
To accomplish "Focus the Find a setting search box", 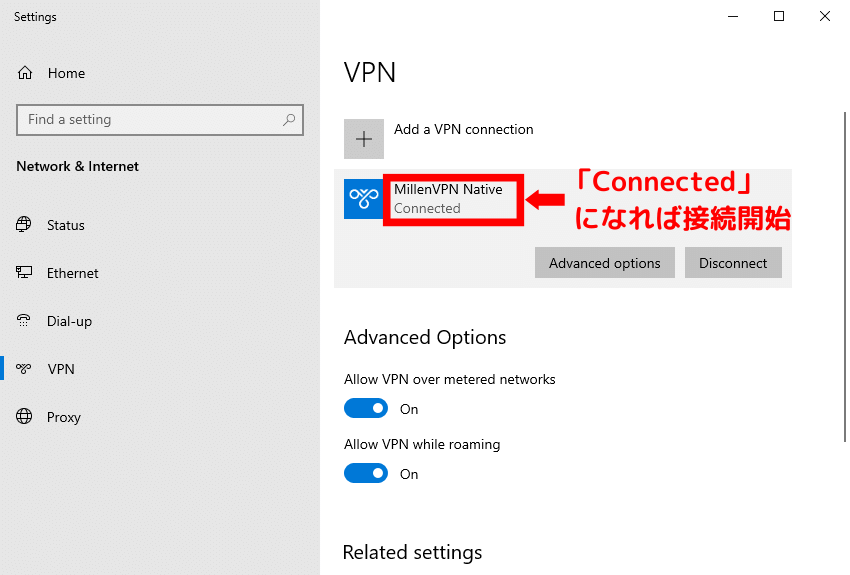I will [x=148, y=120].
